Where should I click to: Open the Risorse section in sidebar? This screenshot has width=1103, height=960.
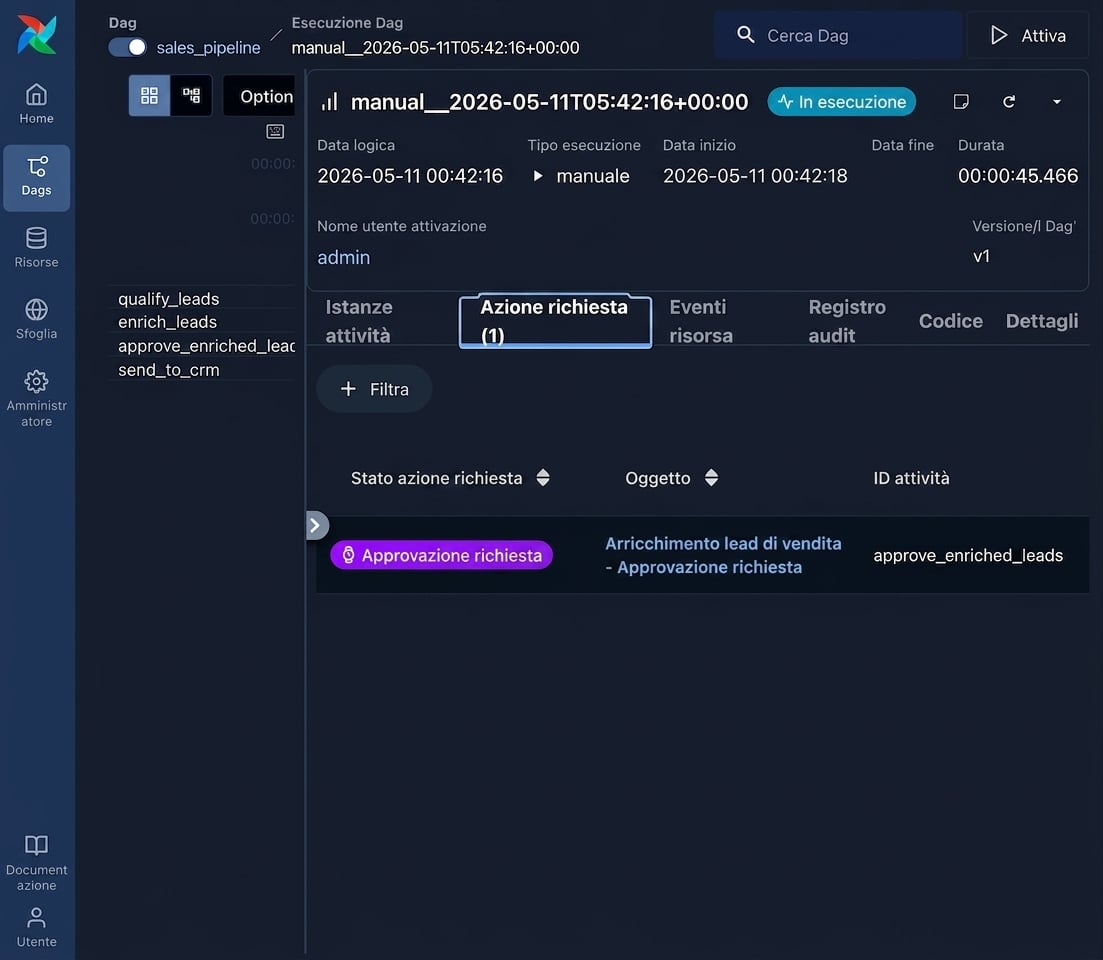(37, 248)
